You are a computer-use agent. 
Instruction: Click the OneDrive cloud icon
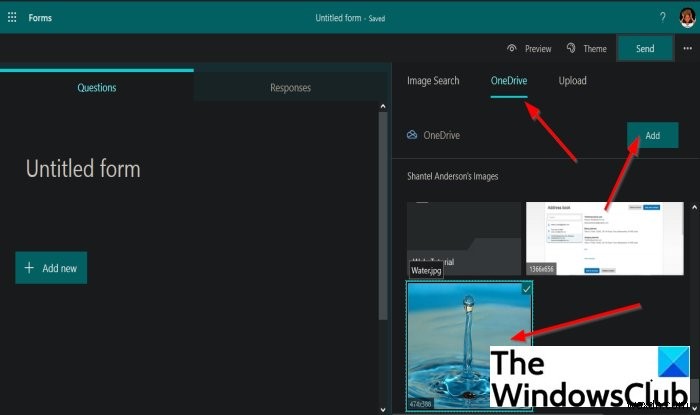(x=412, y=135)
